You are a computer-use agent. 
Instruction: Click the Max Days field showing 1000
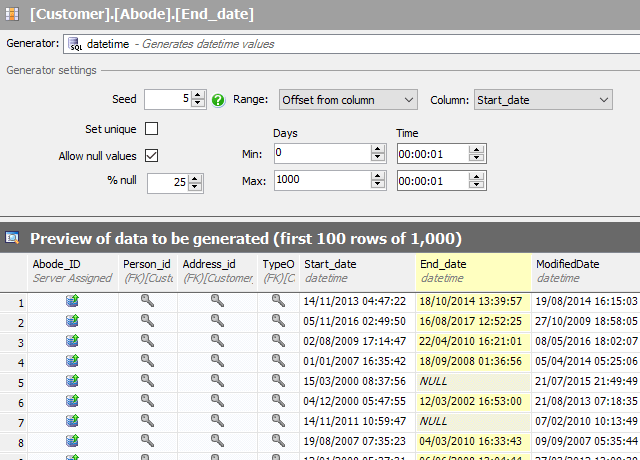(322, 180)
